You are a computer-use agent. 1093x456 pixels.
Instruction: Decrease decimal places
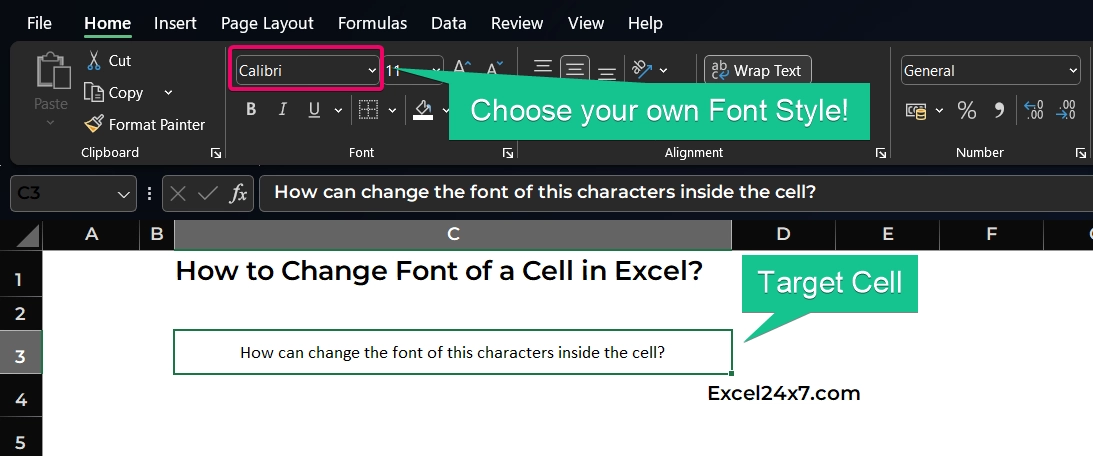1067,110
